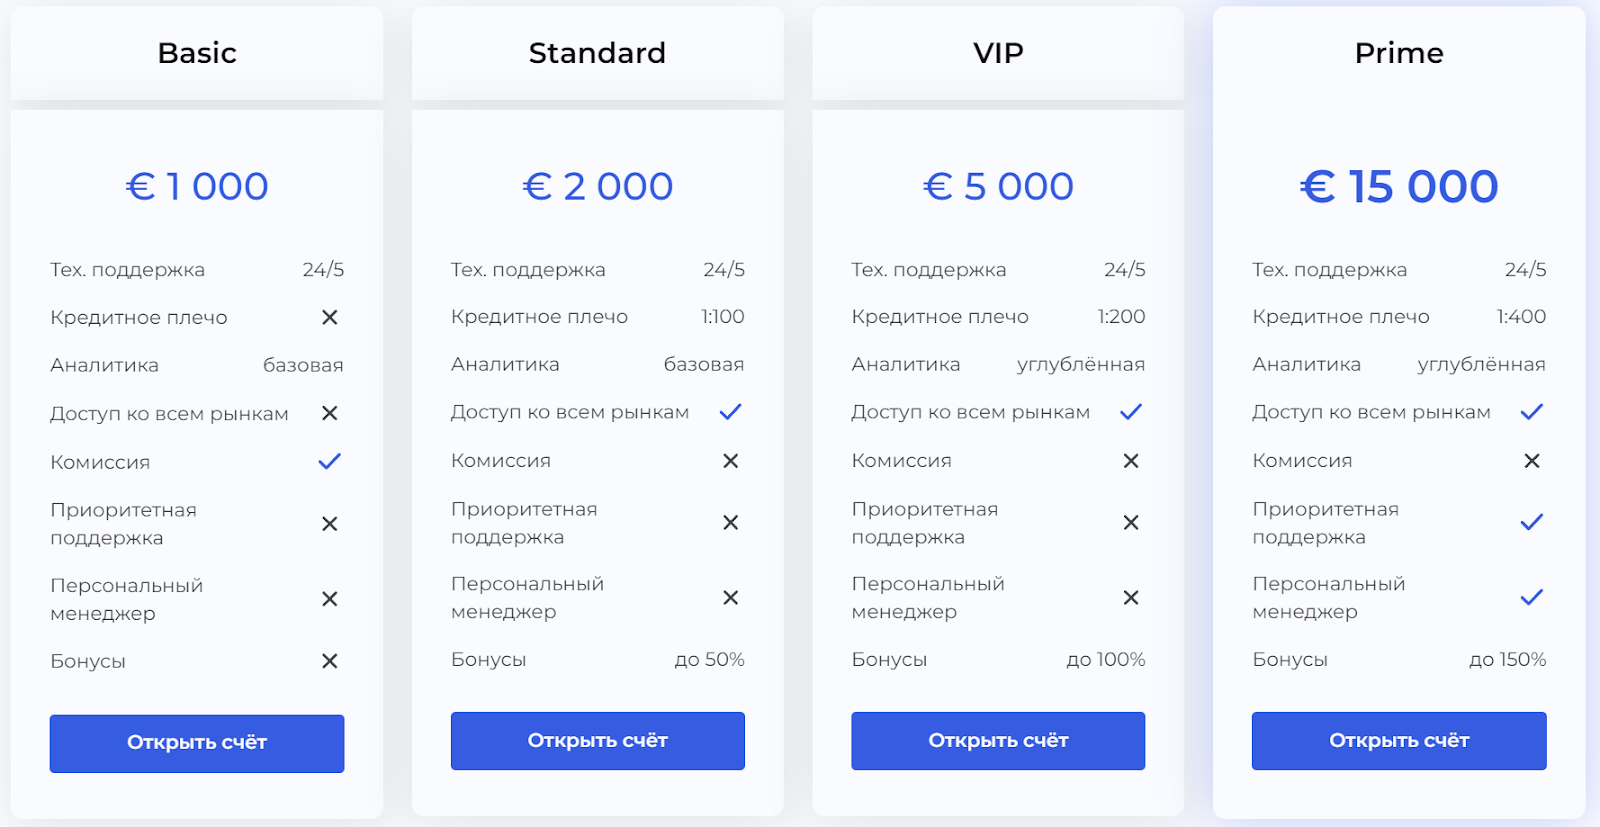Click the Prime Приоритетная поддержка checkmark icon

click(1532, 522)
